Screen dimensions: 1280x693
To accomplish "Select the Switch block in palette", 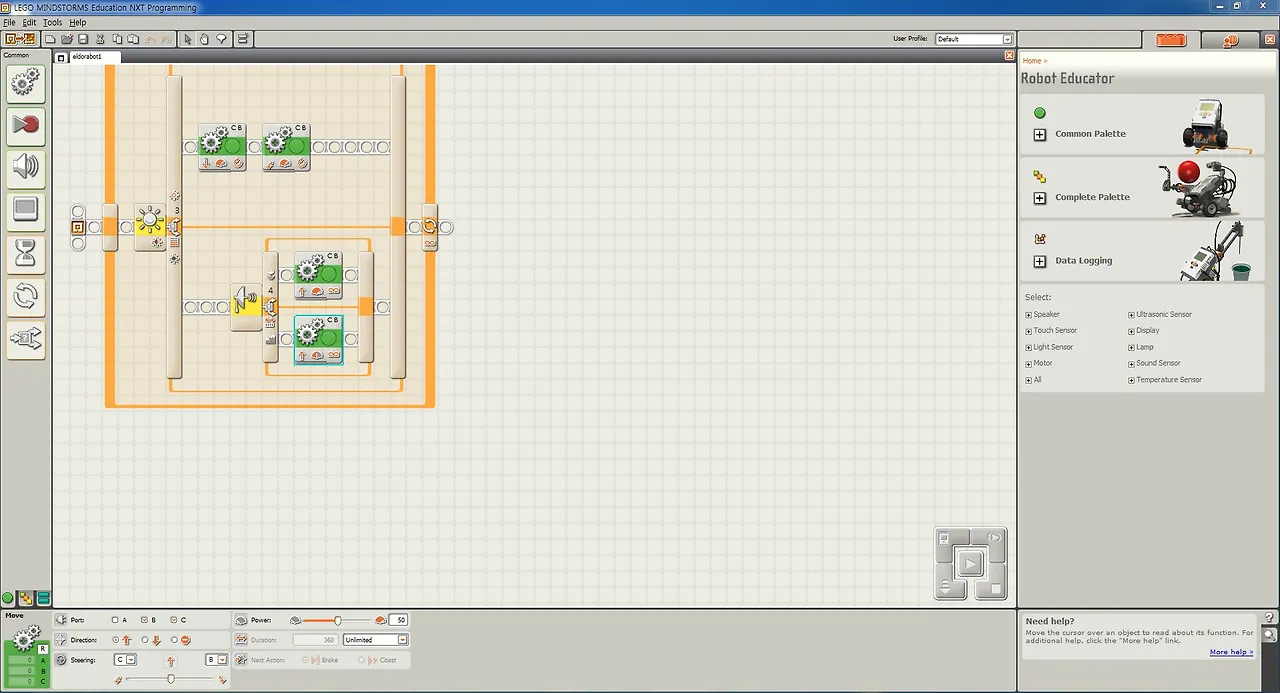I will (26, 340).
